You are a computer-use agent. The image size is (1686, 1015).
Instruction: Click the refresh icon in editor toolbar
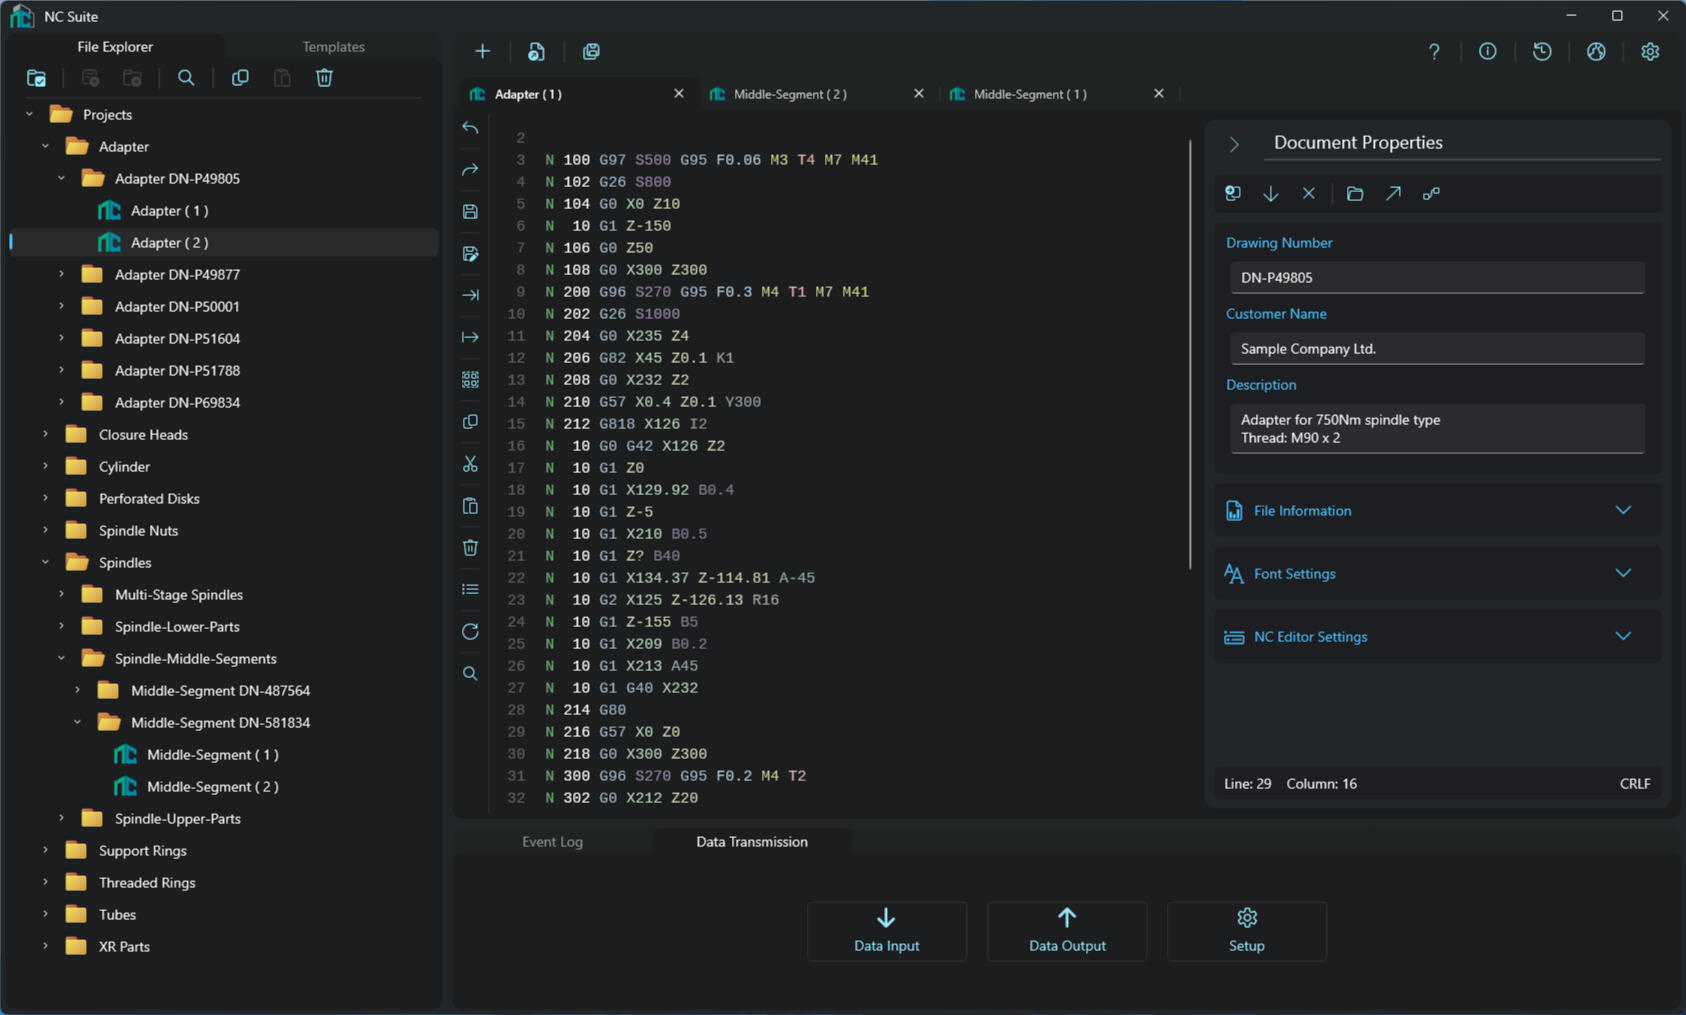[470, 632]
